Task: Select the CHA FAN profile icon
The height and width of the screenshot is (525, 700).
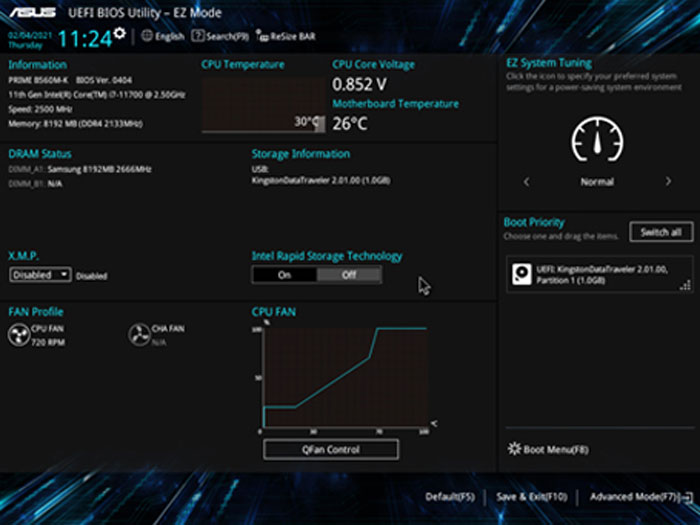Action: 139,335
